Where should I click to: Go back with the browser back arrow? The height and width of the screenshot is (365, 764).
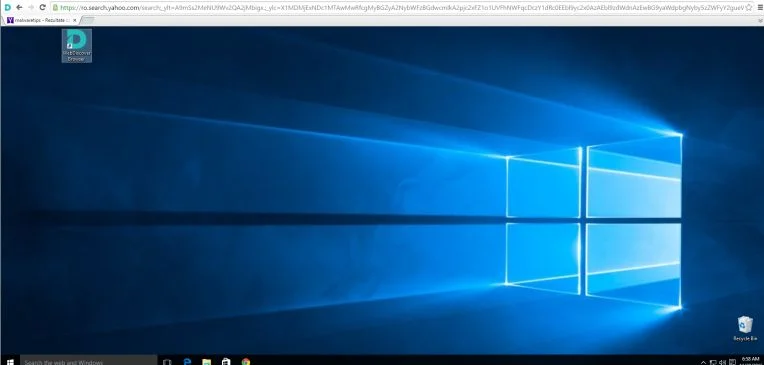[19, 8]
